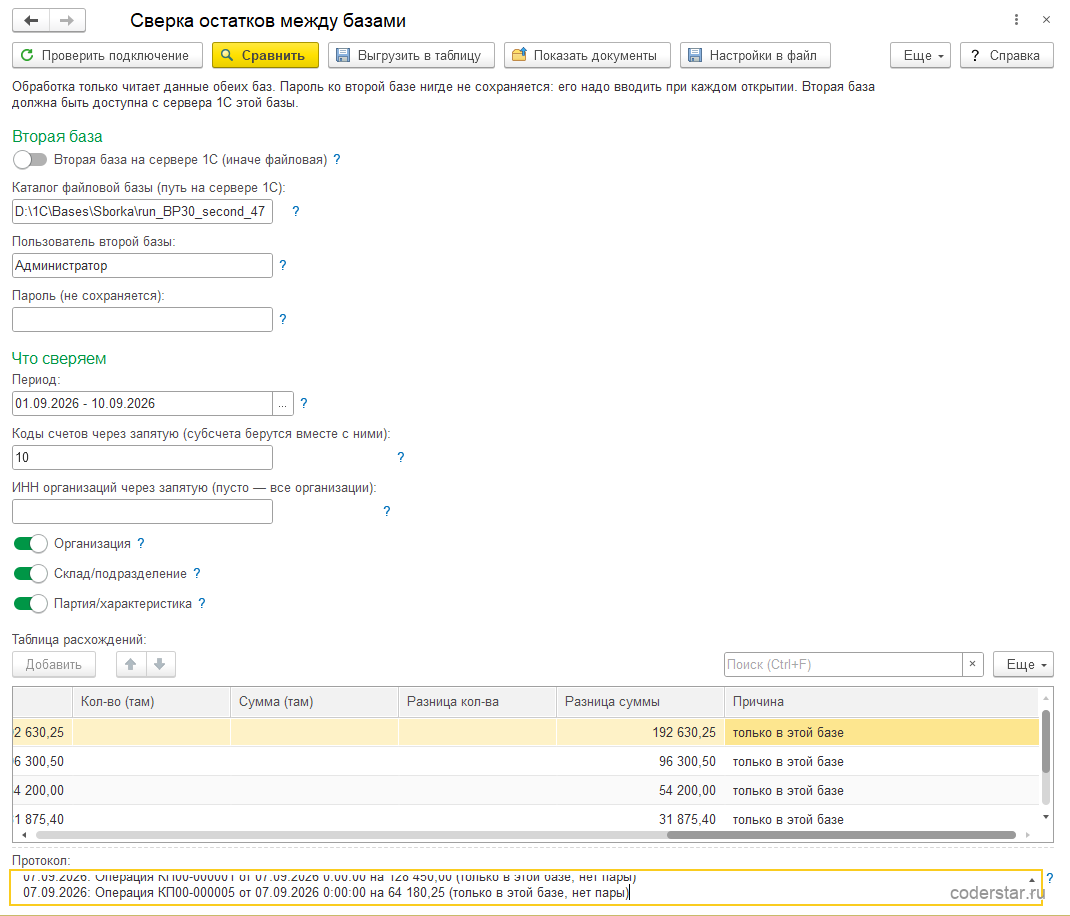The height and width of the screenshot is (916, 1070).
Task: Switch off the Партия/характеристика toggle
Action: click(x=30, y=603)
